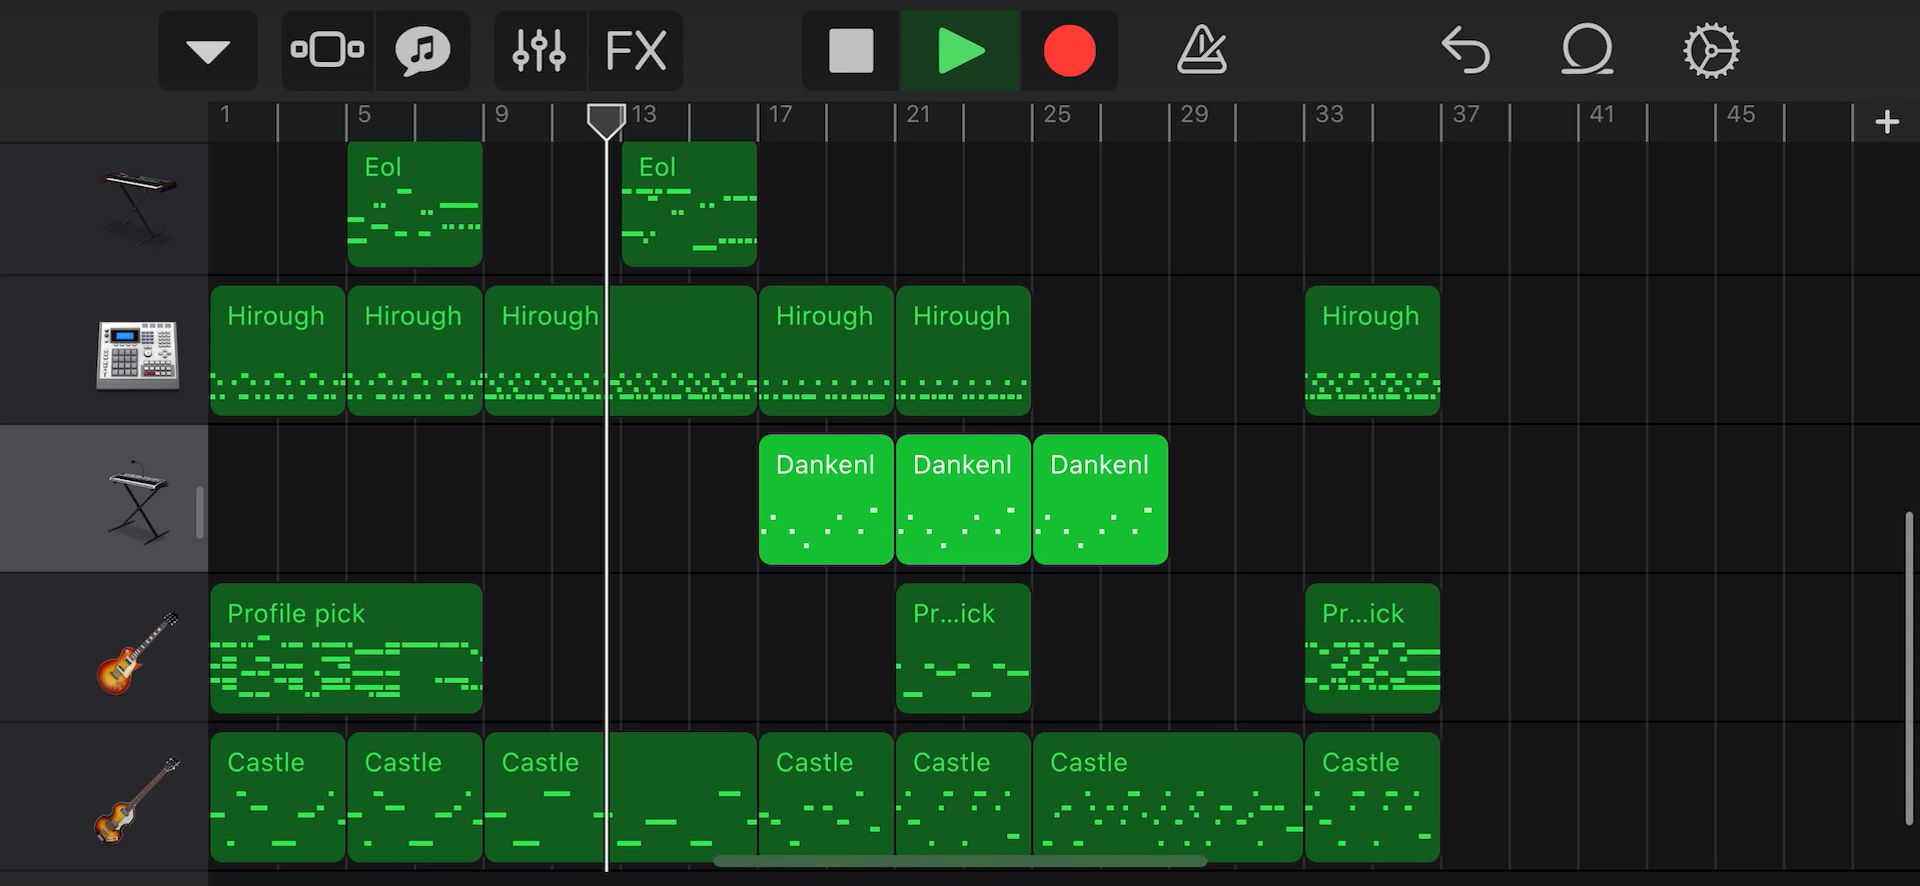Select the Profile pick region at bar 1

coord(346,648)
